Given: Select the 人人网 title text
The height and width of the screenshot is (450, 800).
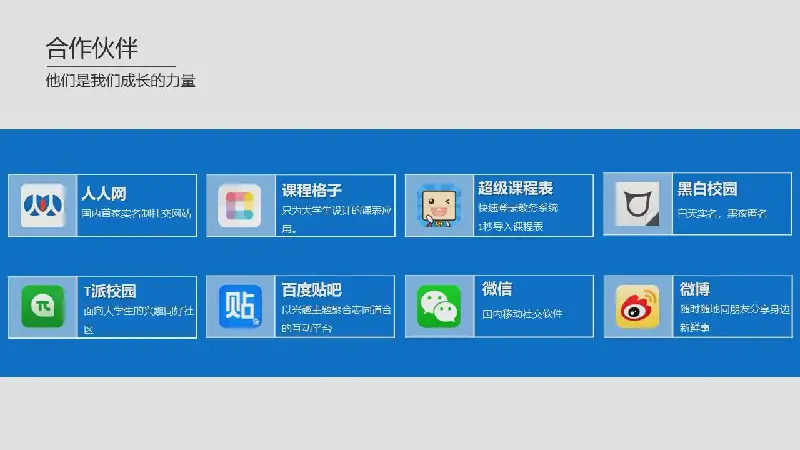Looking at the screenshot, I should (104, 193).
